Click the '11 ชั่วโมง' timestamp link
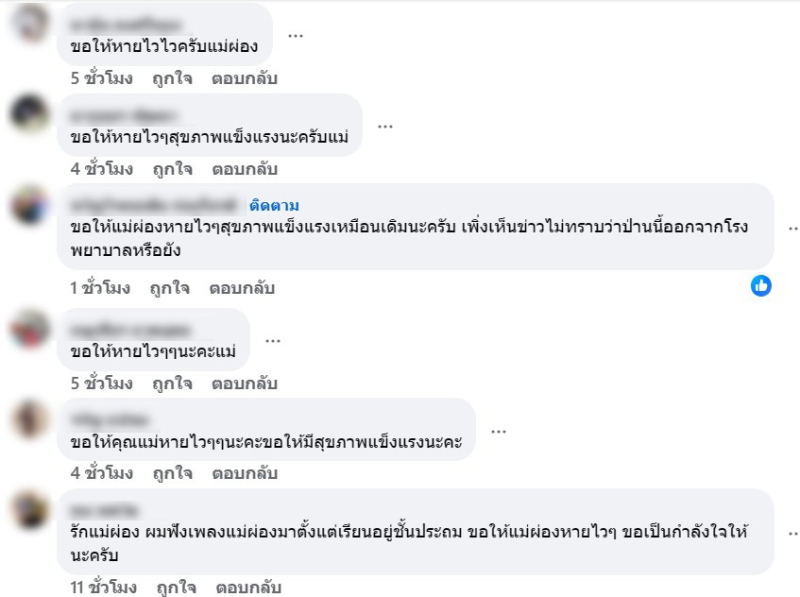Viewport: 800px width, 597px height. pyautogui.click(x=104, y=587)
